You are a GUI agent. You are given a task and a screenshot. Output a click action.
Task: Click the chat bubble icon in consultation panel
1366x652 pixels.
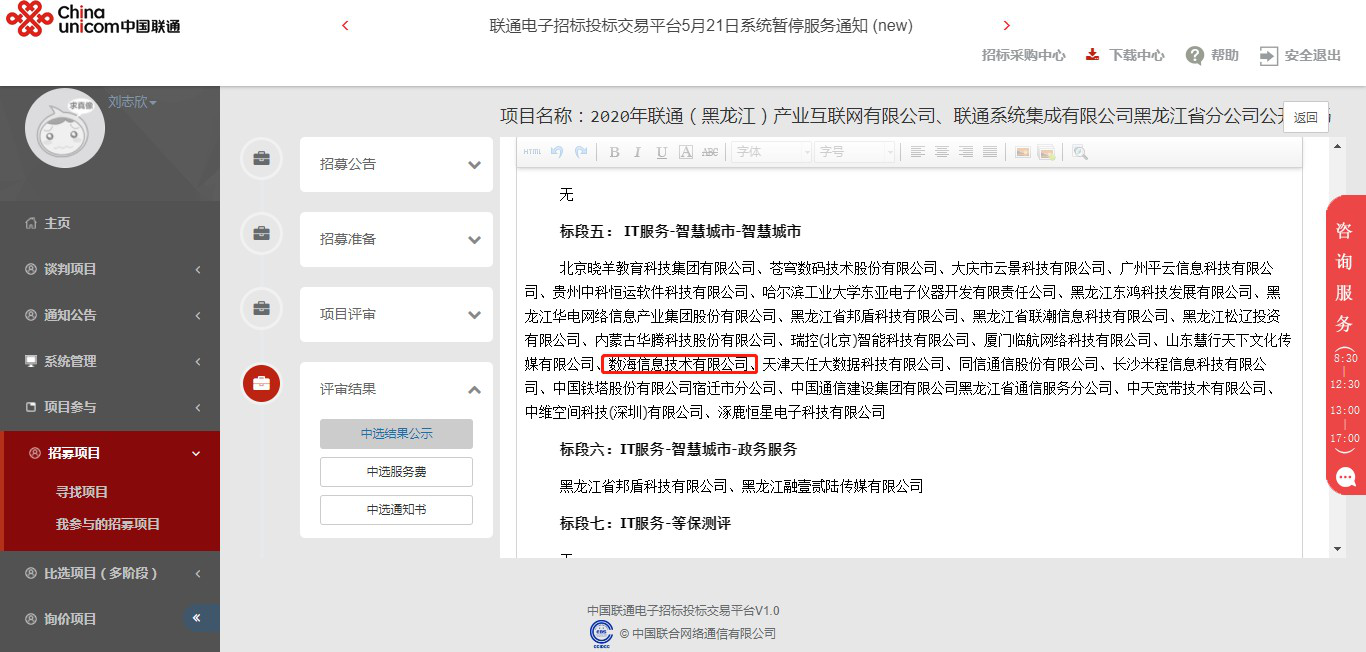[1345, 478]
